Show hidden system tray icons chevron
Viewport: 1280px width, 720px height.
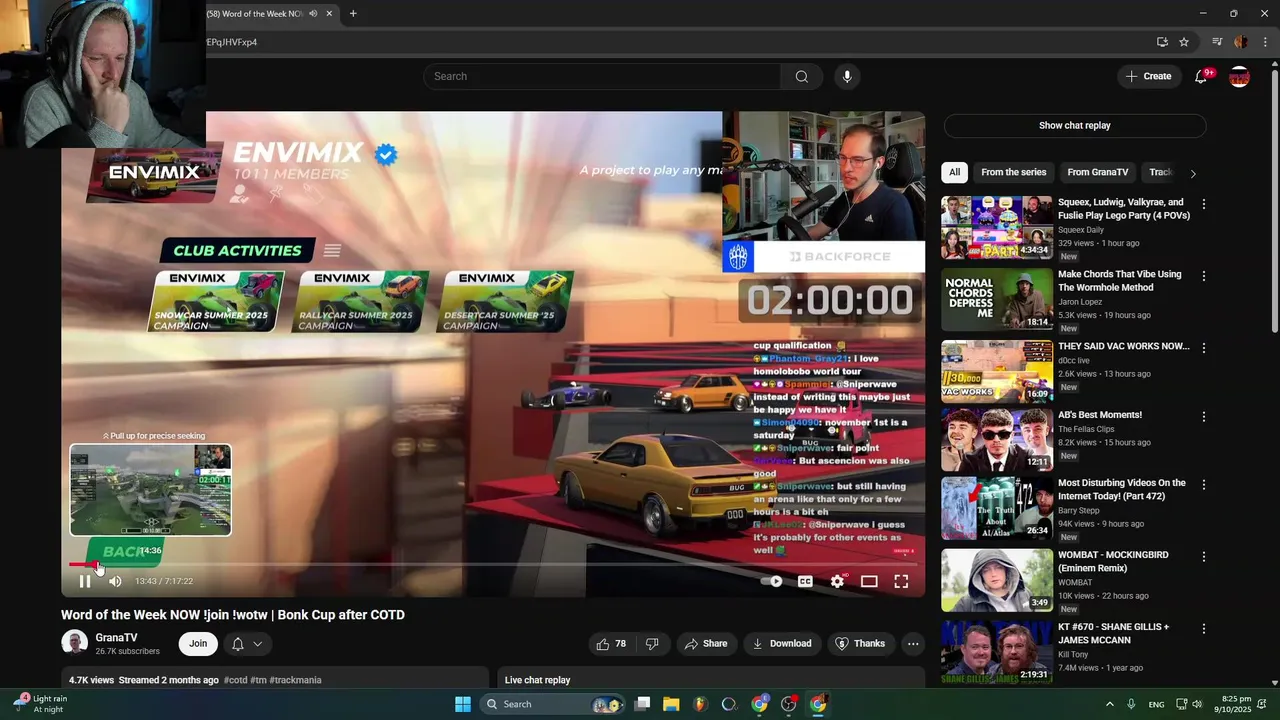pos(1109,704)
